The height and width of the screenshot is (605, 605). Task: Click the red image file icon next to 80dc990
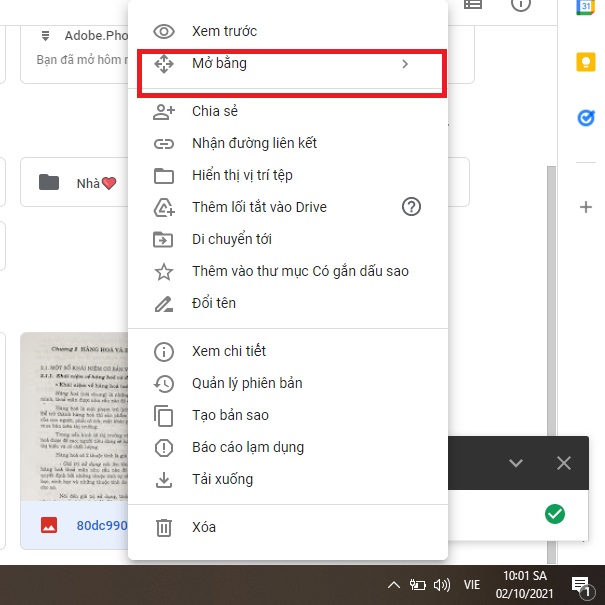tap(49, 525)
